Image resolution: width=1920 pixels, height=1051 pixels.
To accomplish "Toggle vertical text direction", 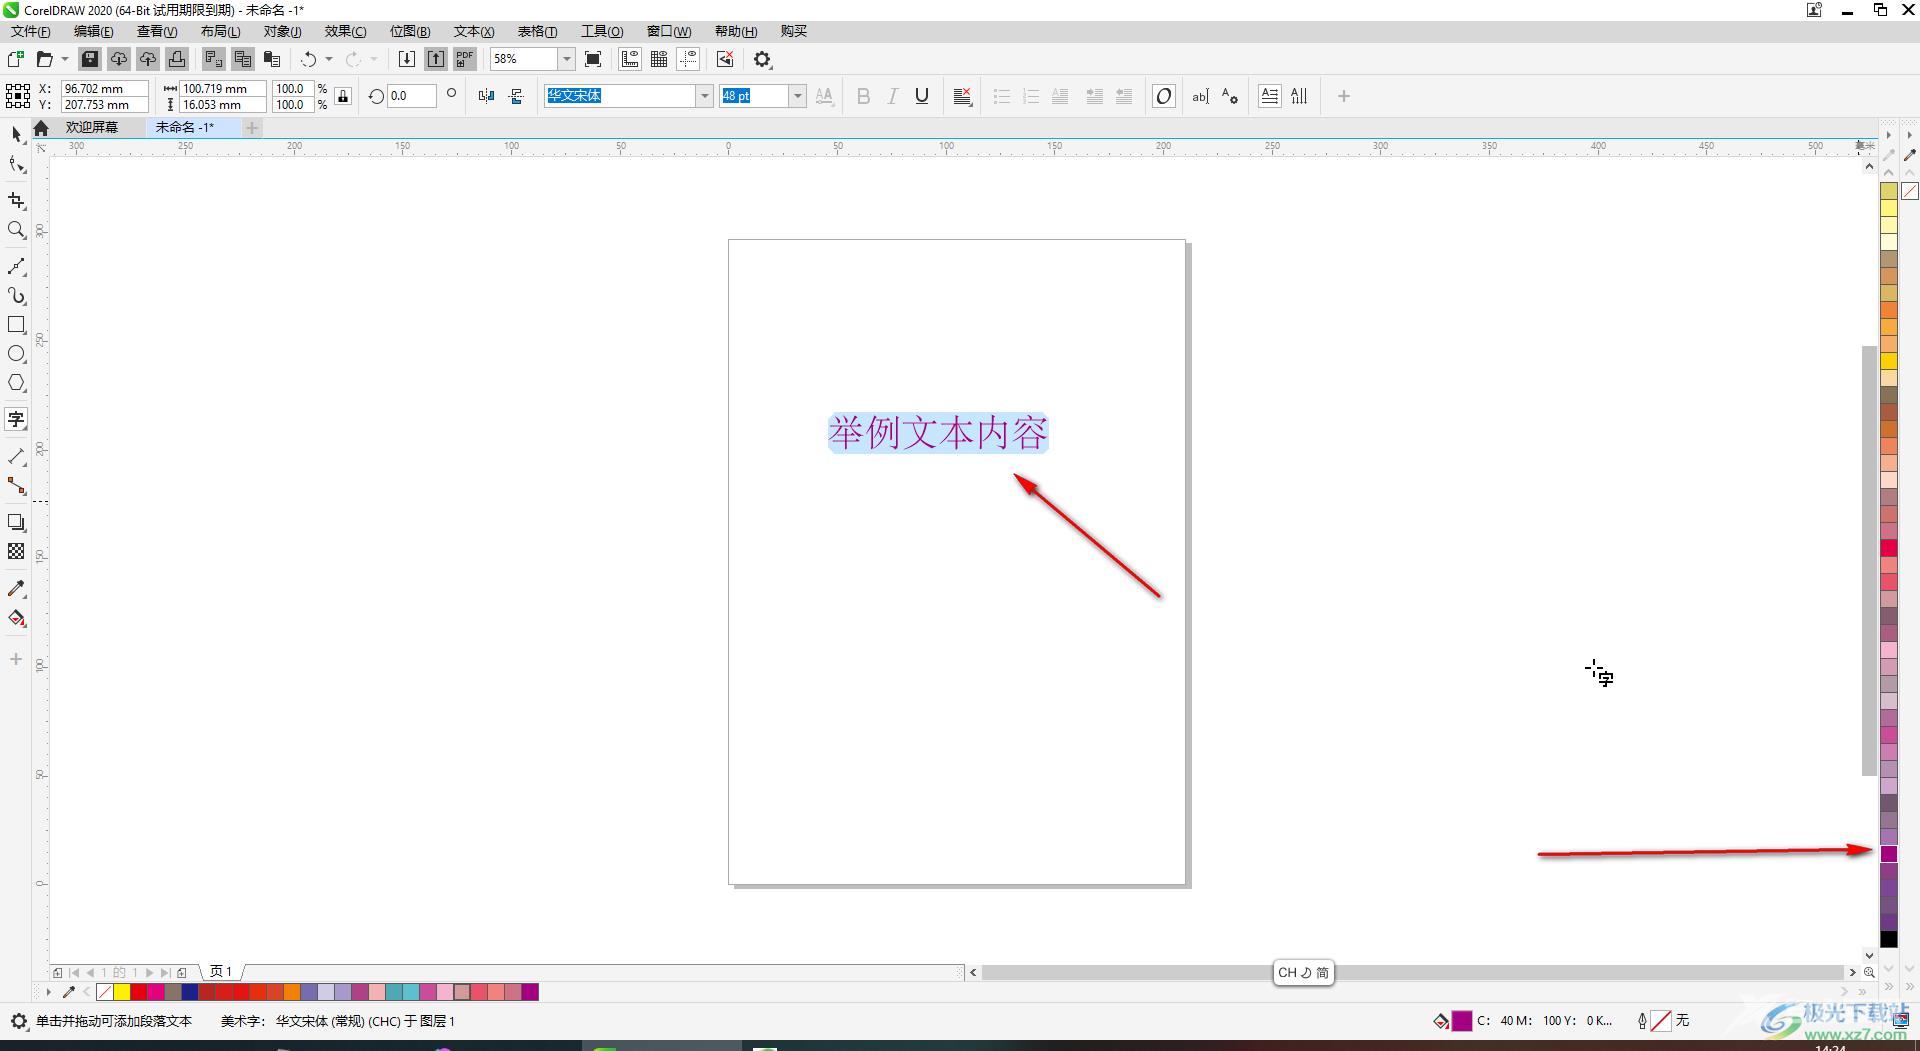I will [x=1299, y=96].
